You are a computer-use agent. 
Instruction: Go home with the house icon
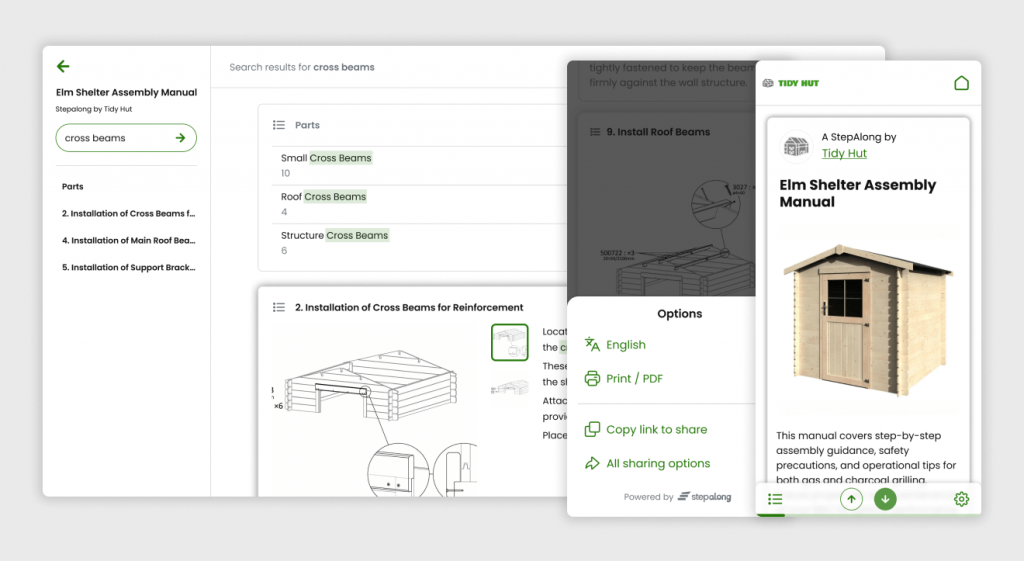click(961, 83)
